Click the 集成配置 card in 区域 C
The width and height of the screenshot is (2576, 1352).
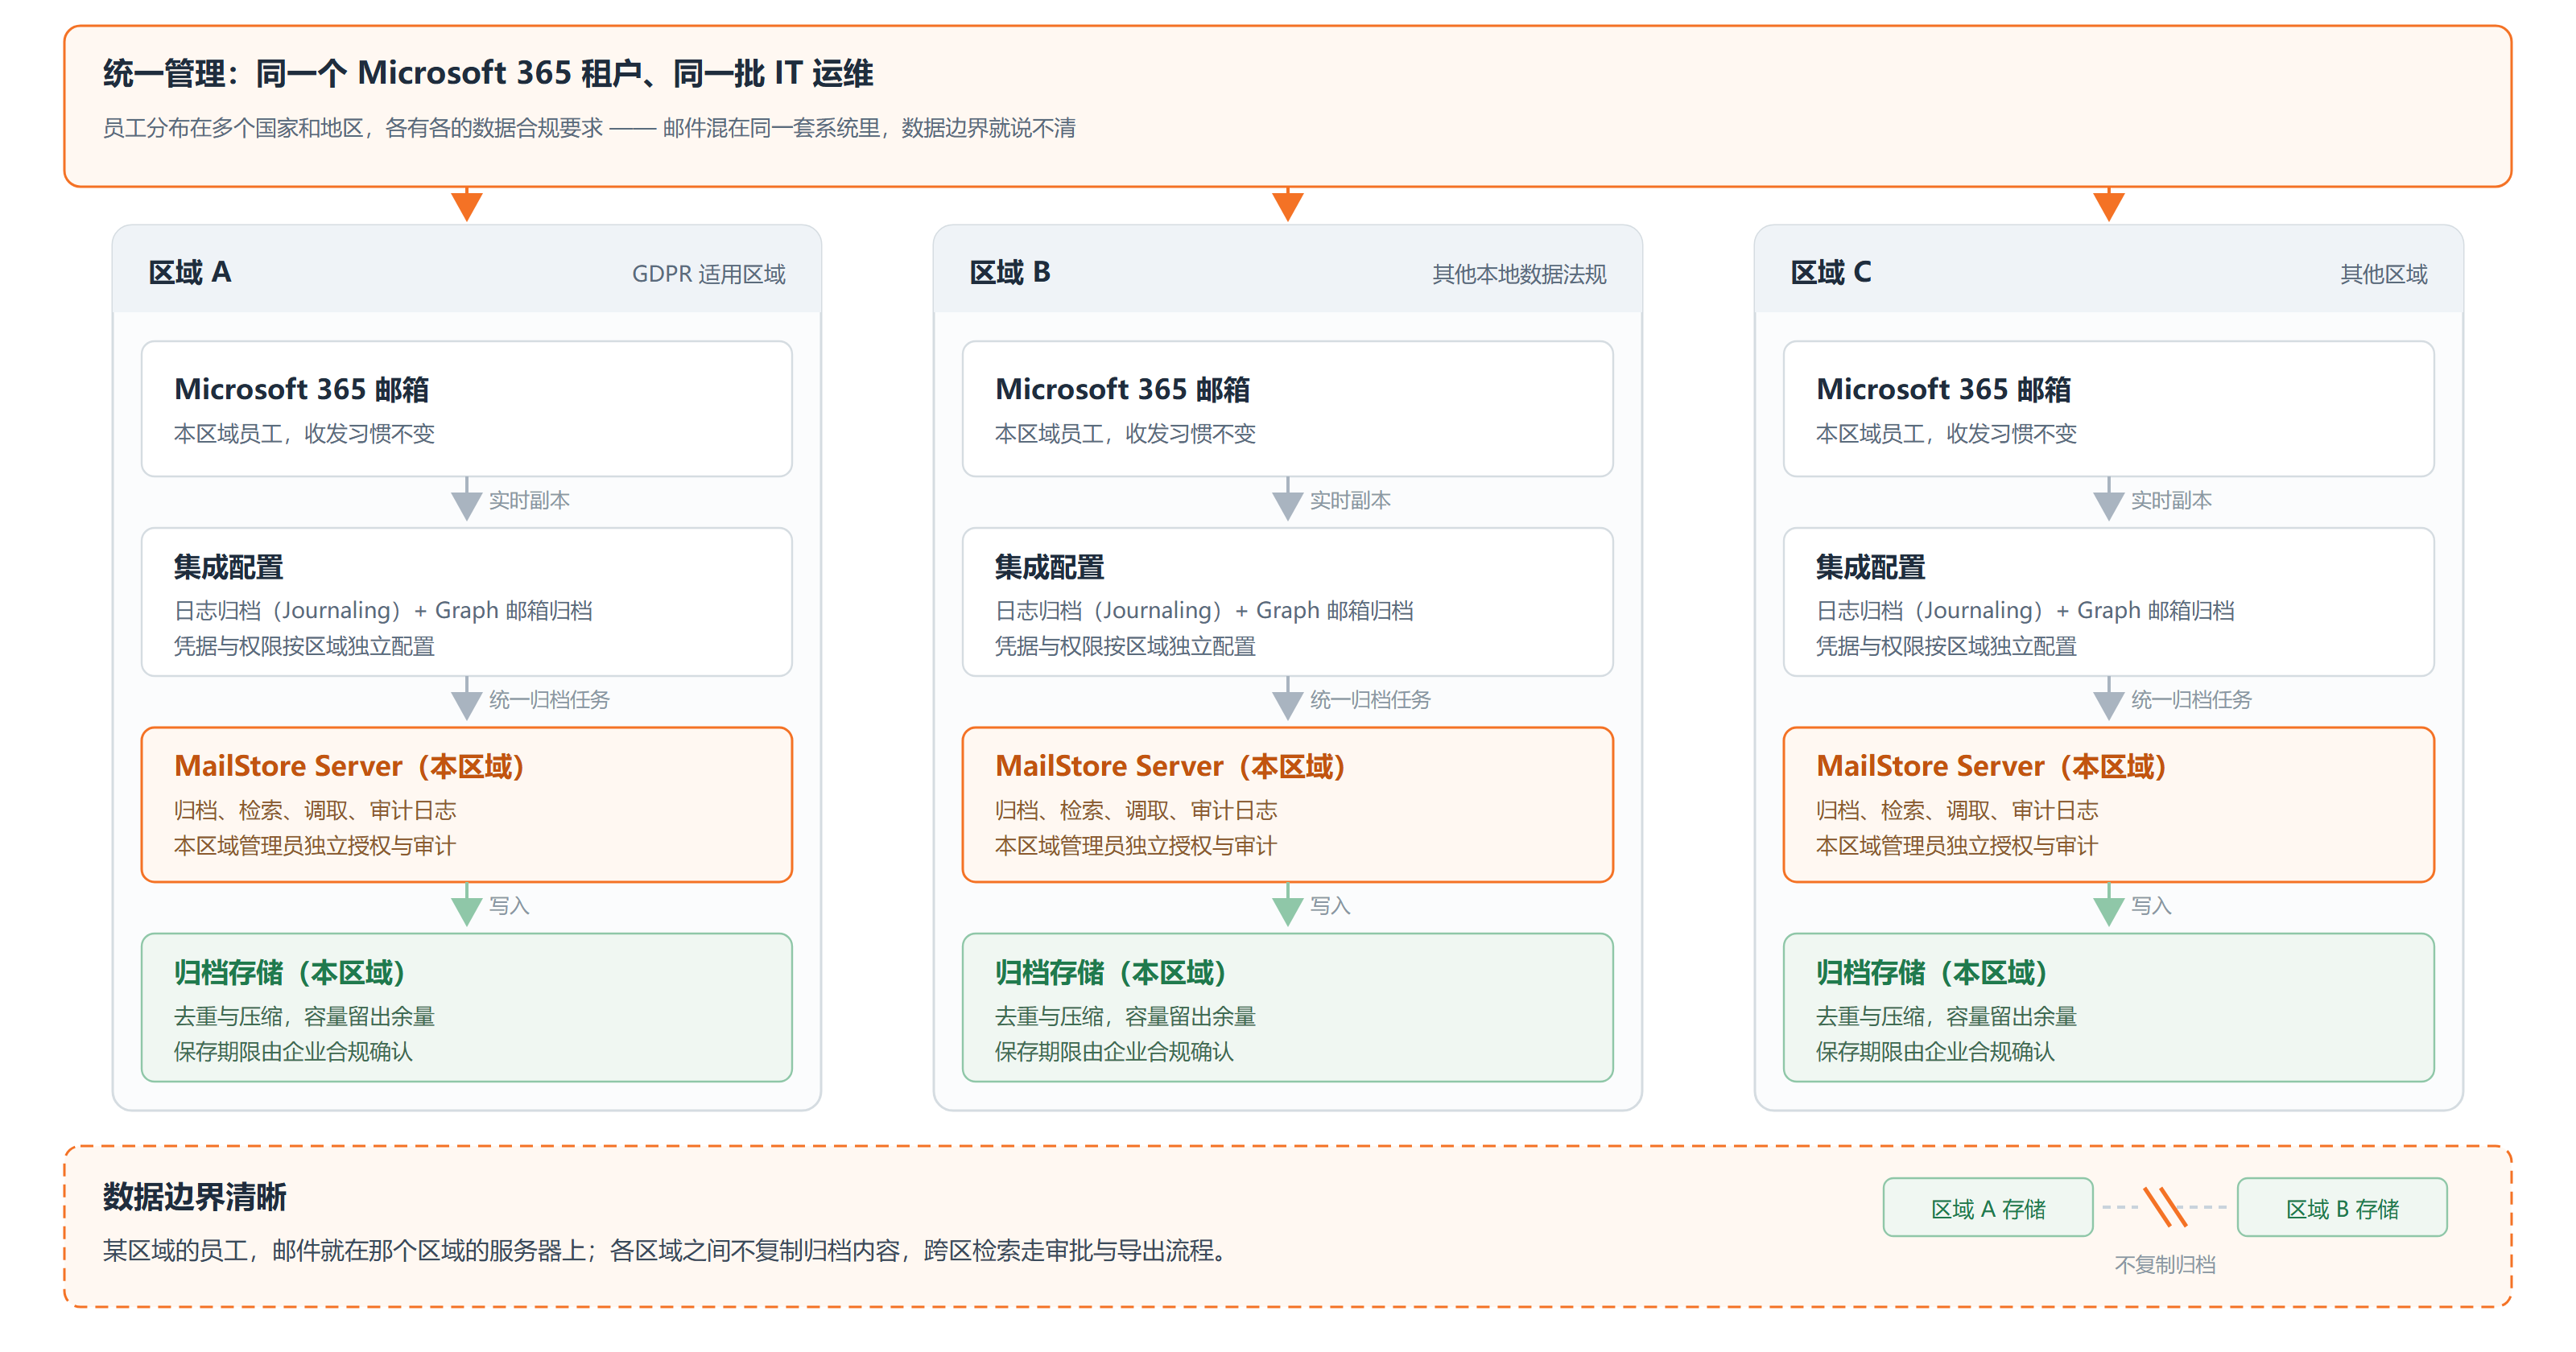pos(2109,602)
